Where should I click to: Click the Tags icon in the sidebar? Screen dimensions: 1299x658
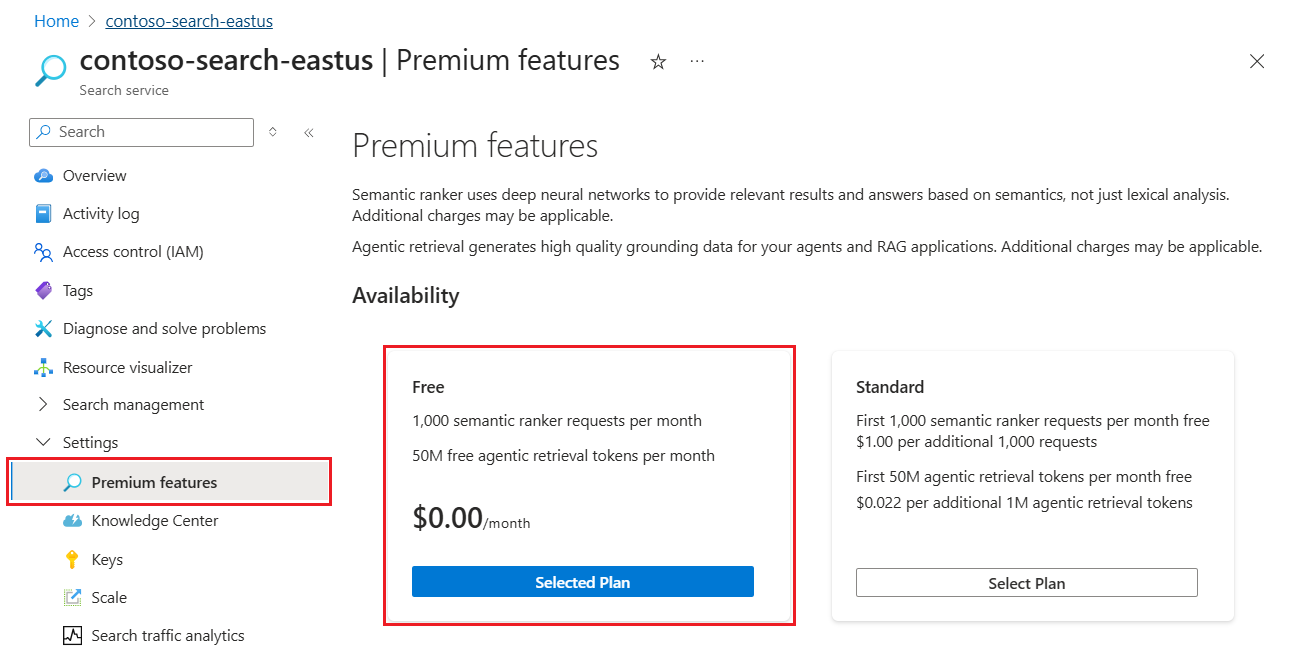(42, 290)
